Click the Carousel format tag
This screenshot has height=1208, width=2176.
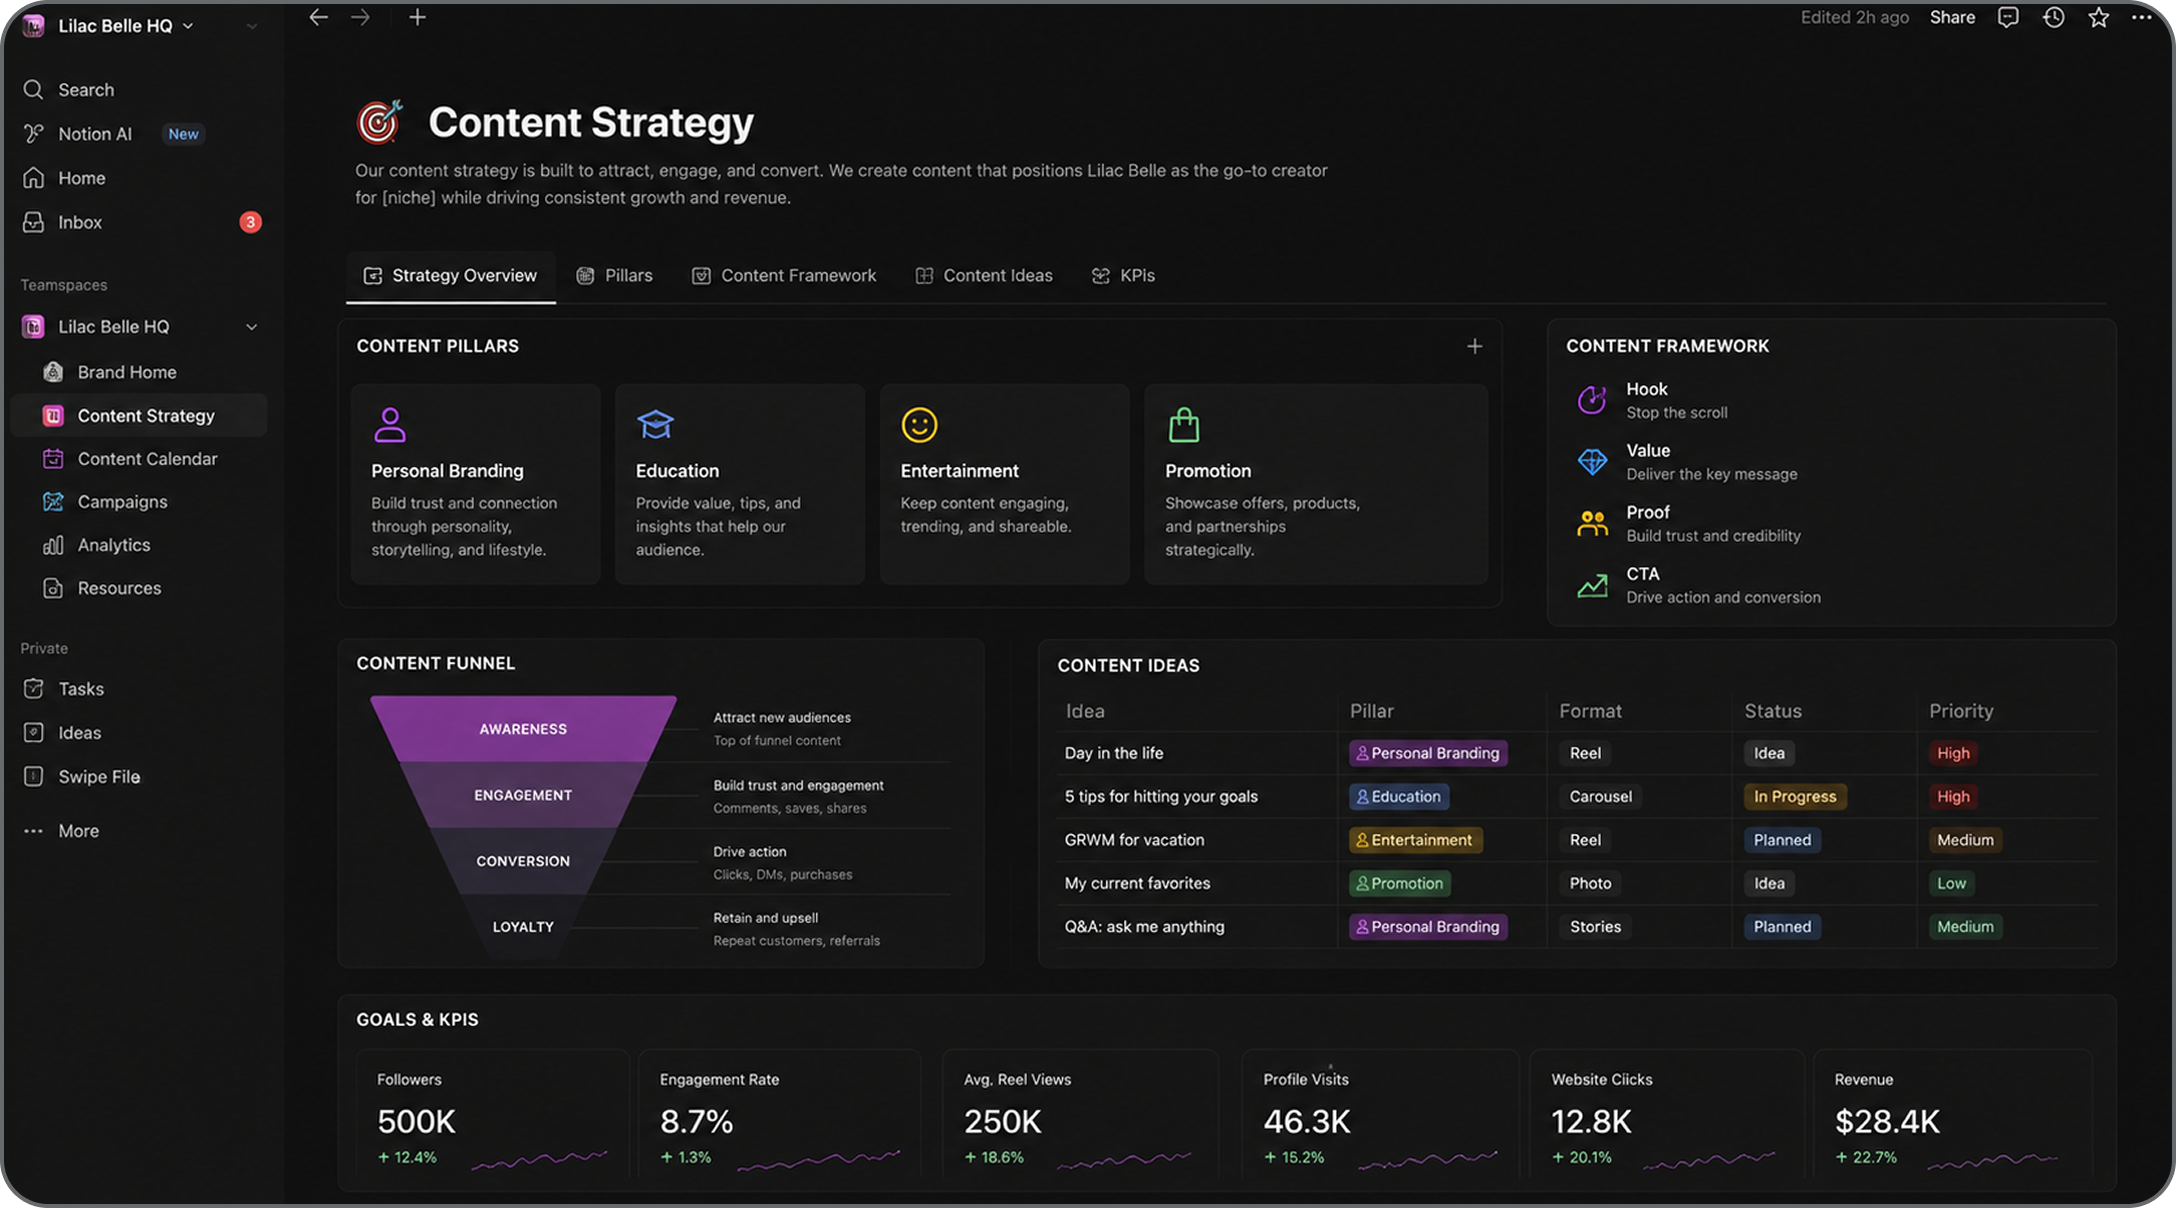[1600, 796]
